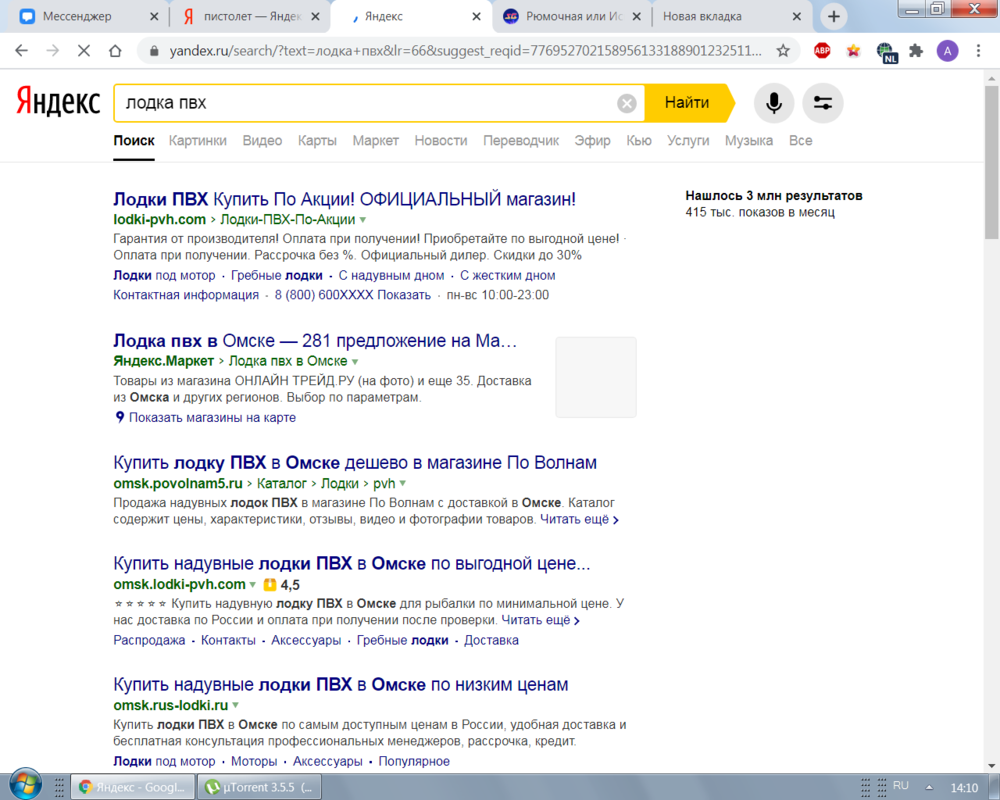Switch to the Переводчик tab
Screen dimensions: 1000x800
point(521,140)
